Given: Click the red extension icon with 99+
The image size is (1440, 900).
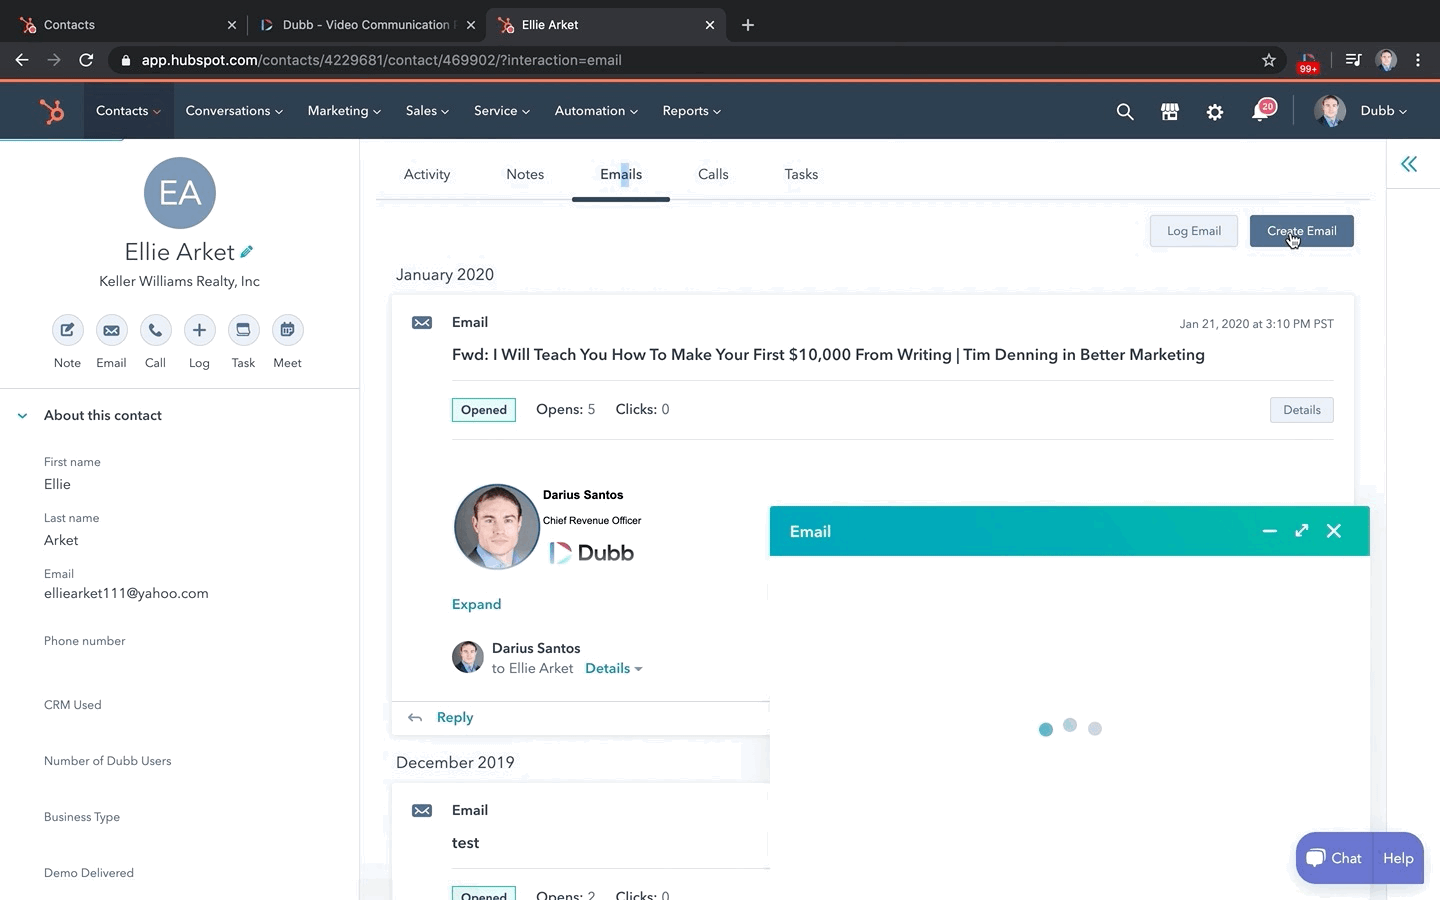Looking at the screenshot, I should point(1308,62).
